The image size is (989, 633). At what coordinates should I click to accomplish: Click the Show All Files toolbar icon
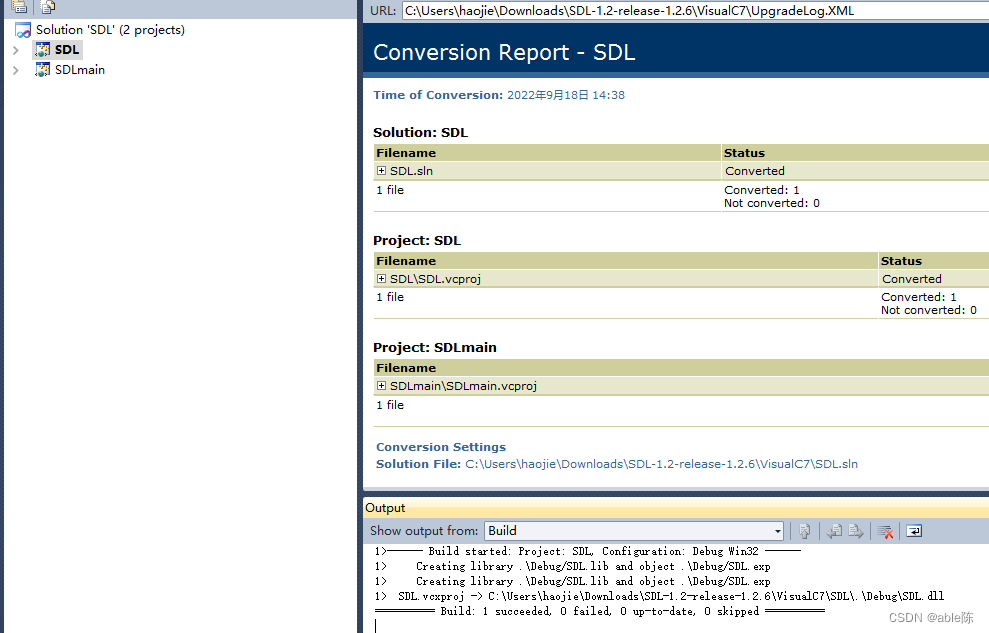pos(48,6)
